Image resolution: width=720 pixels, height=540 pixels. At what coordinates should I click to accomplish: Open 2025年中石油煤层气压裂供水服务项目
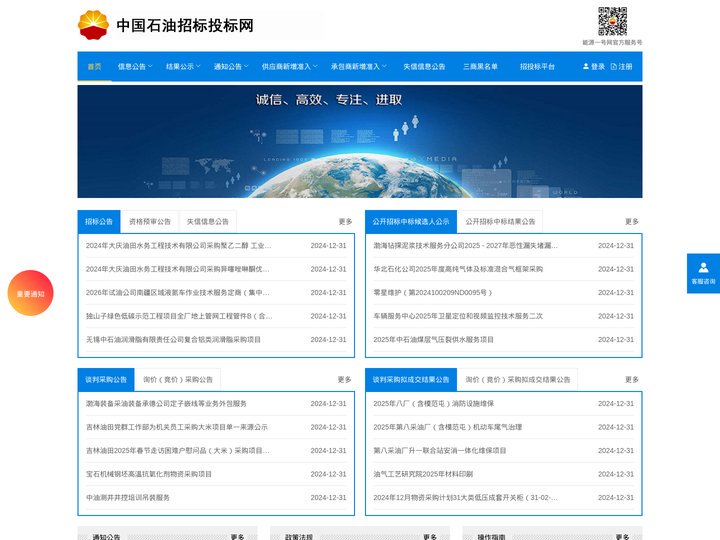[x=433, y=339]
